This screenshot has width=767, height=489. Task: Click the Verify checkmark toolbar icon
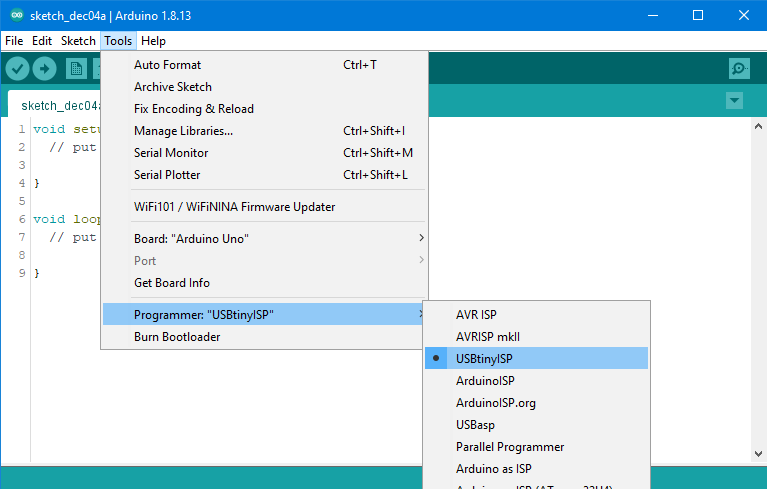[17, 69]
